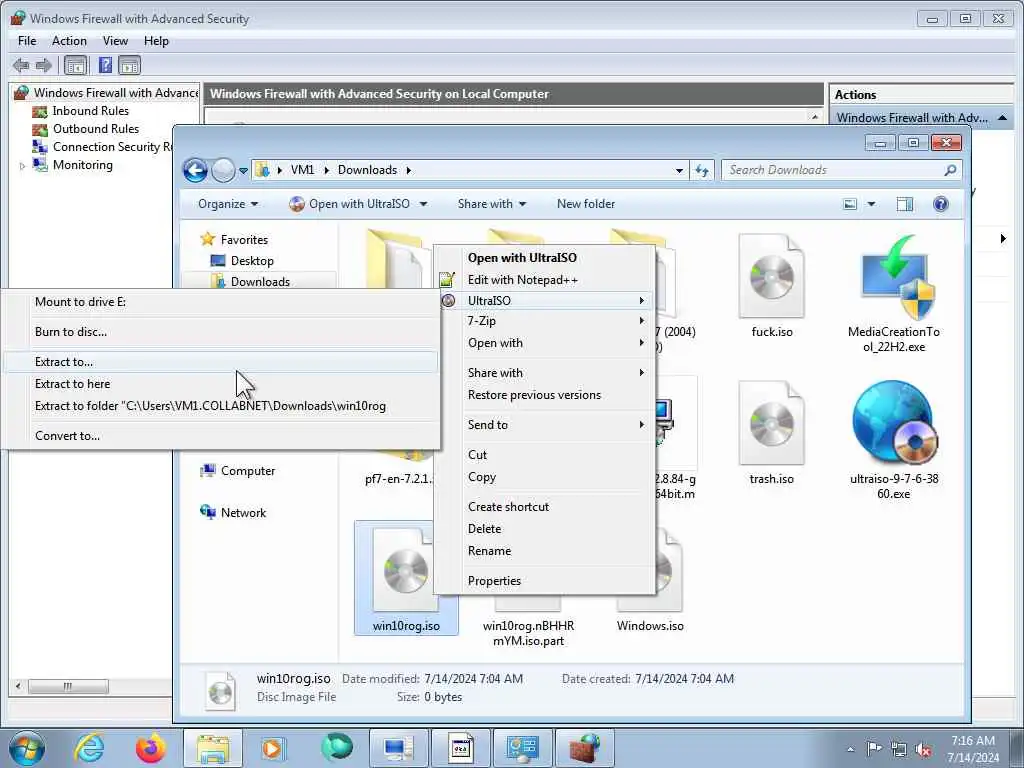Select ultraiso-9-7-6-3860.exe installer
This screenshot has height=768, width=1024.
coord(894,440)
